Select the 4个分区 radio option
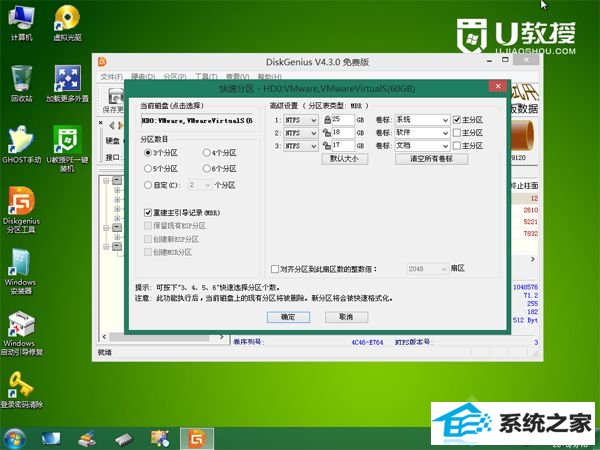 click(x=220, y=153)
